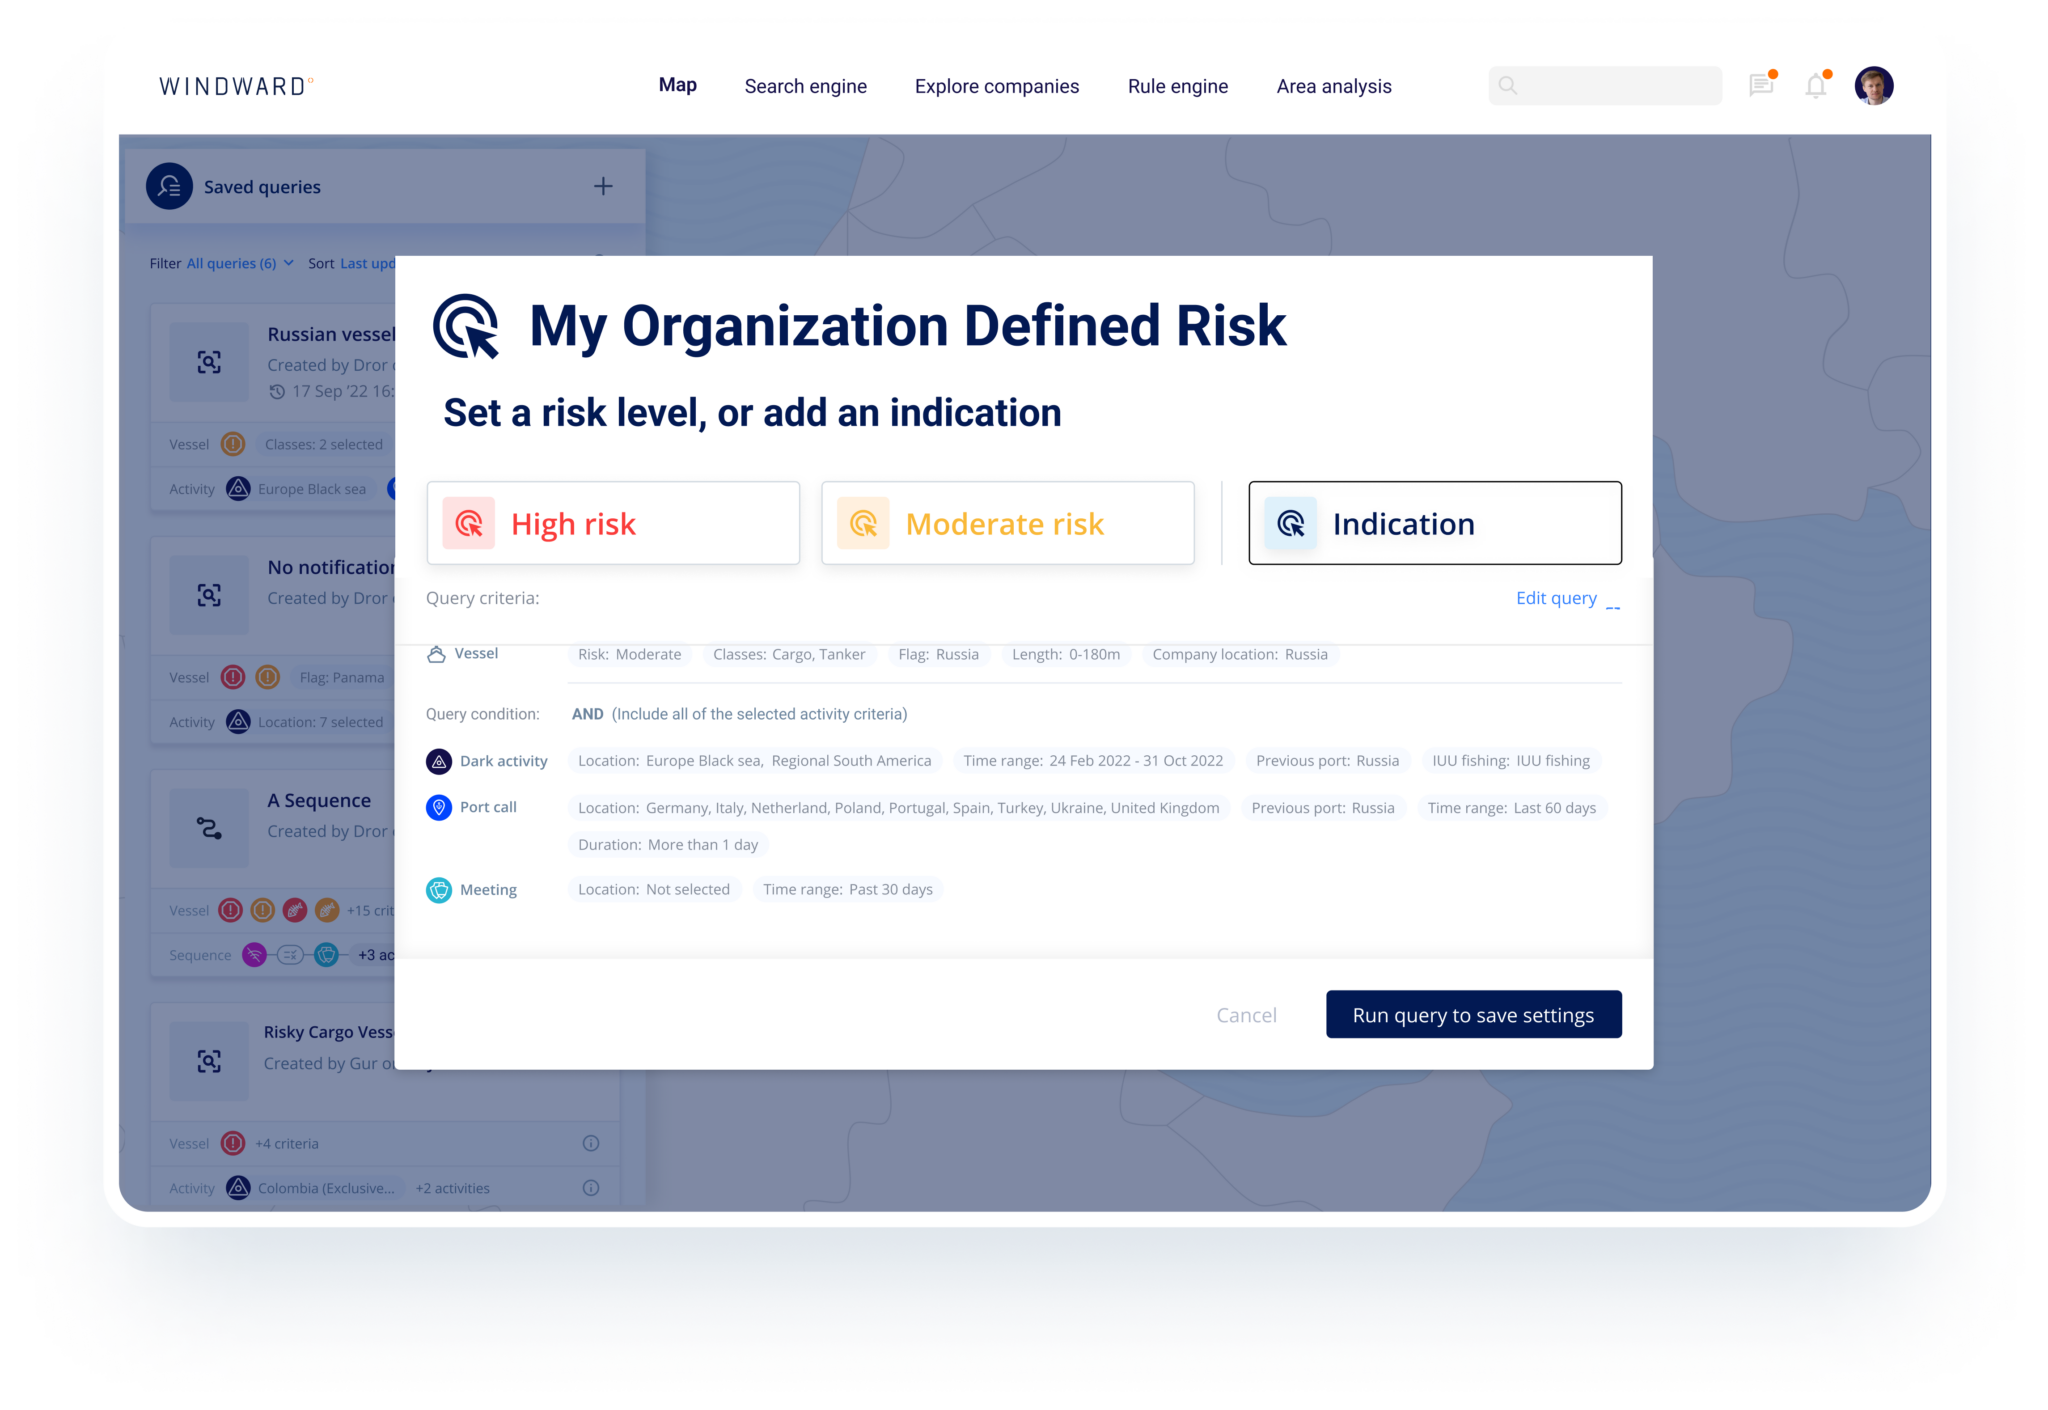
Task: Open the notifications bell icon
Action: tap(1815, 85)
